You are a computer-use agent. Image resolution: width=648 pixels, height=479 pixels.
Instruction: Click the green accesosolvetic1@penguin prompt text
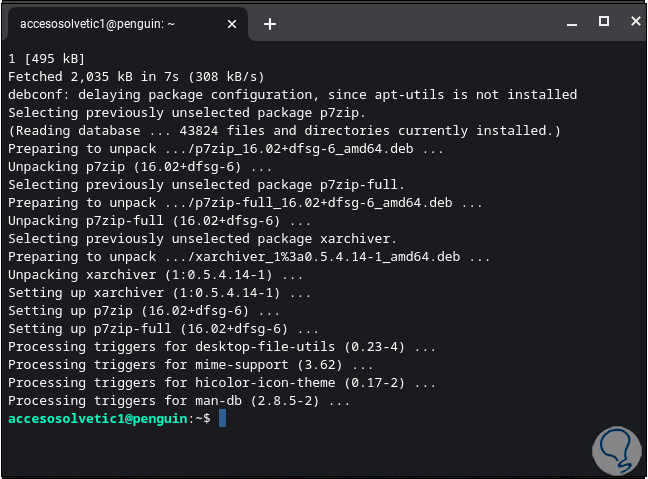point(98,418)
